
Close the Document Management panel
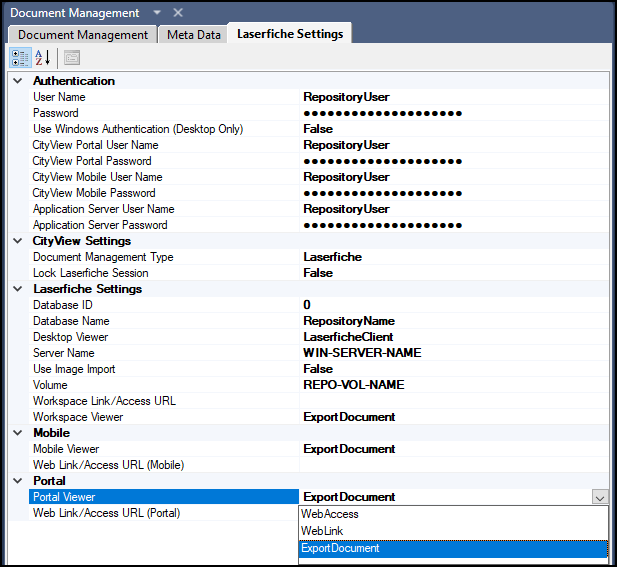[178, 13]
